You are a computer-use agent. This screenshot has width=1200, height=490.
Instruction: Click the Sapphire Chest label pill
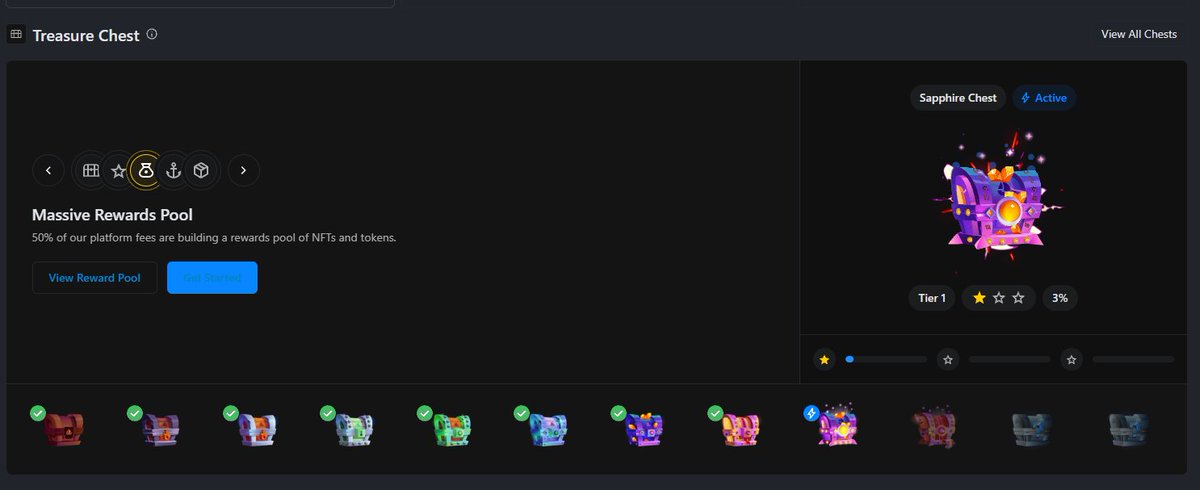point(958,98)
